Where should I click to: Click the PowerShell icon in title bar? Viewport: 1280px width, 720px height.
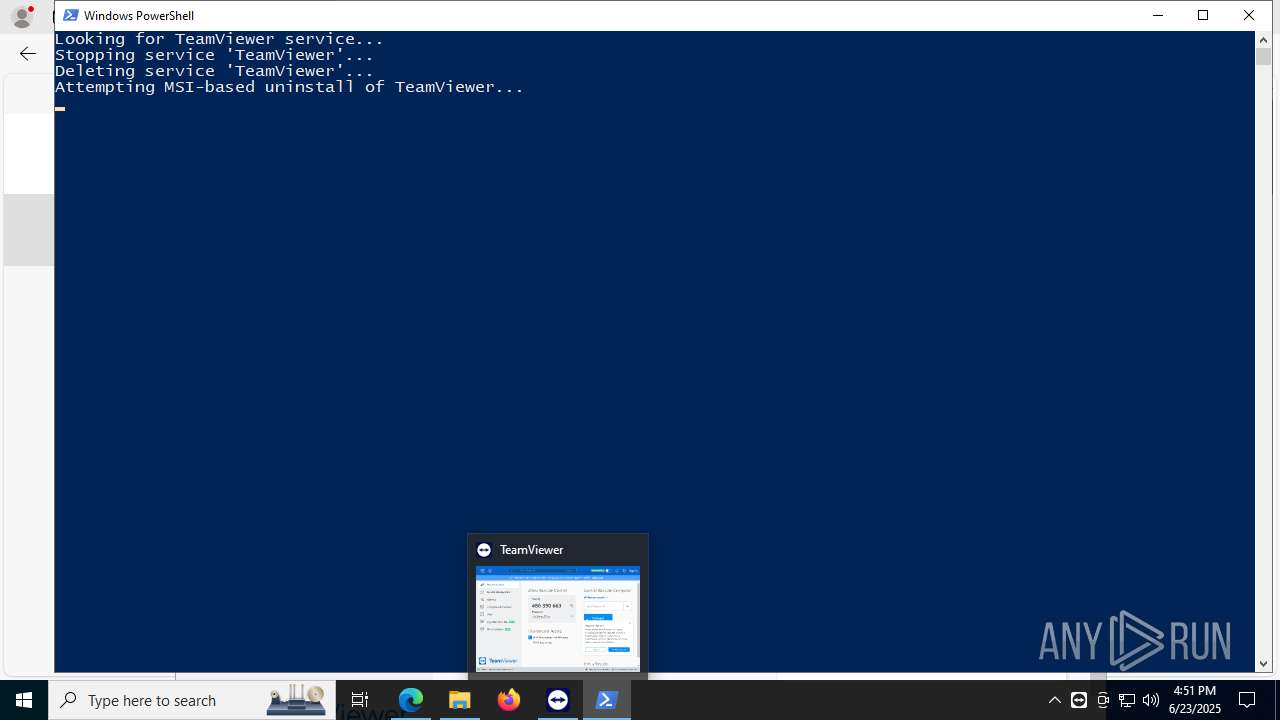tap(71, 15)
